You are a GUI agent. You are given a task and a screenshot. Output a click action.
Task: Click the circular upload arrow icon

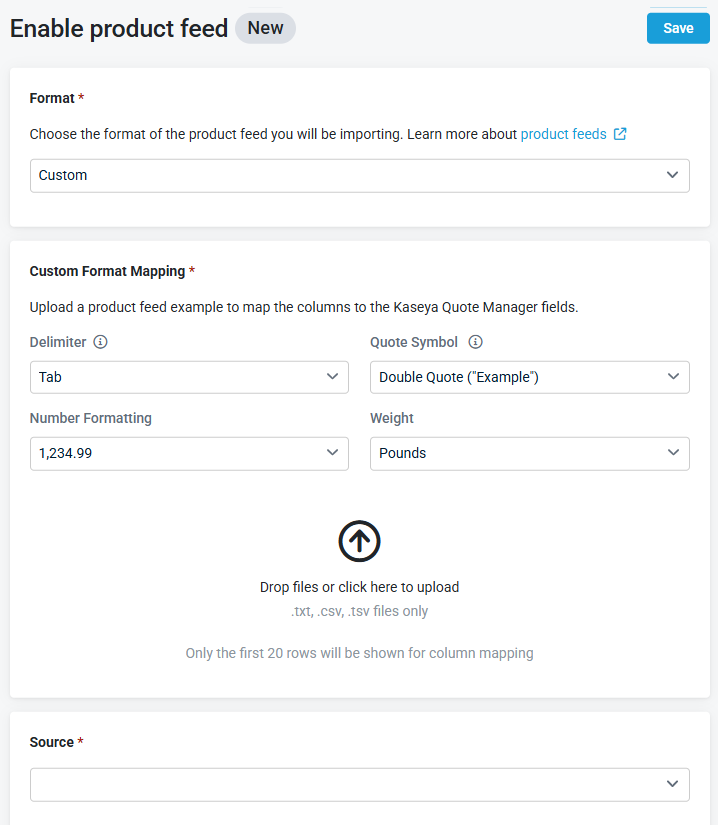[359, 541]
